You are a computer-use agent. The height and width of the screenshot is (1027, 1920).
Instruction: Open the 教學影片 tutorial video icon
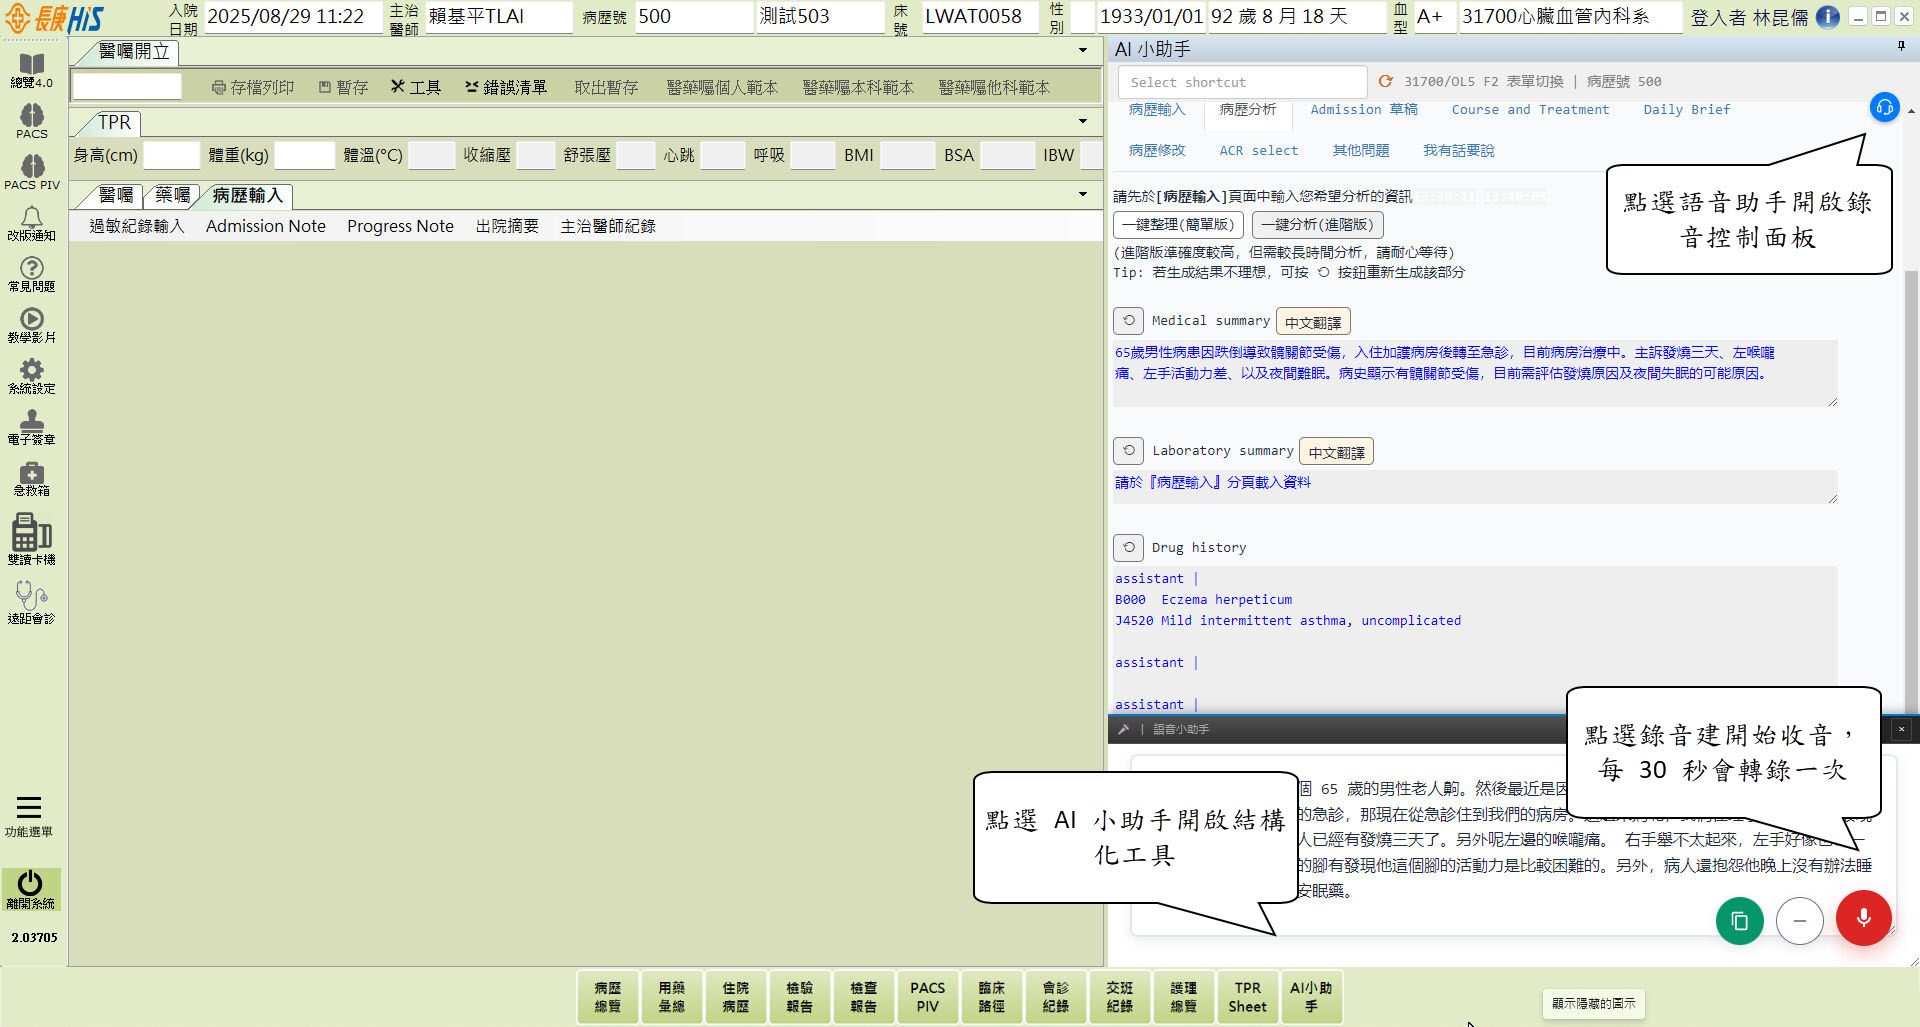(32, 325)
